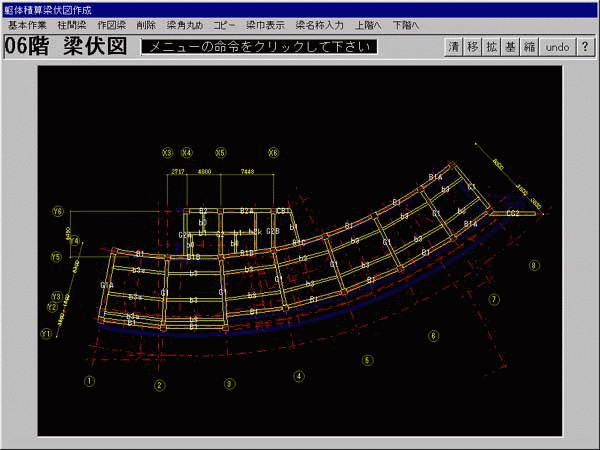Open the 梁名称入力 menu
600x450 pixels.
click(x=317, y=24)
